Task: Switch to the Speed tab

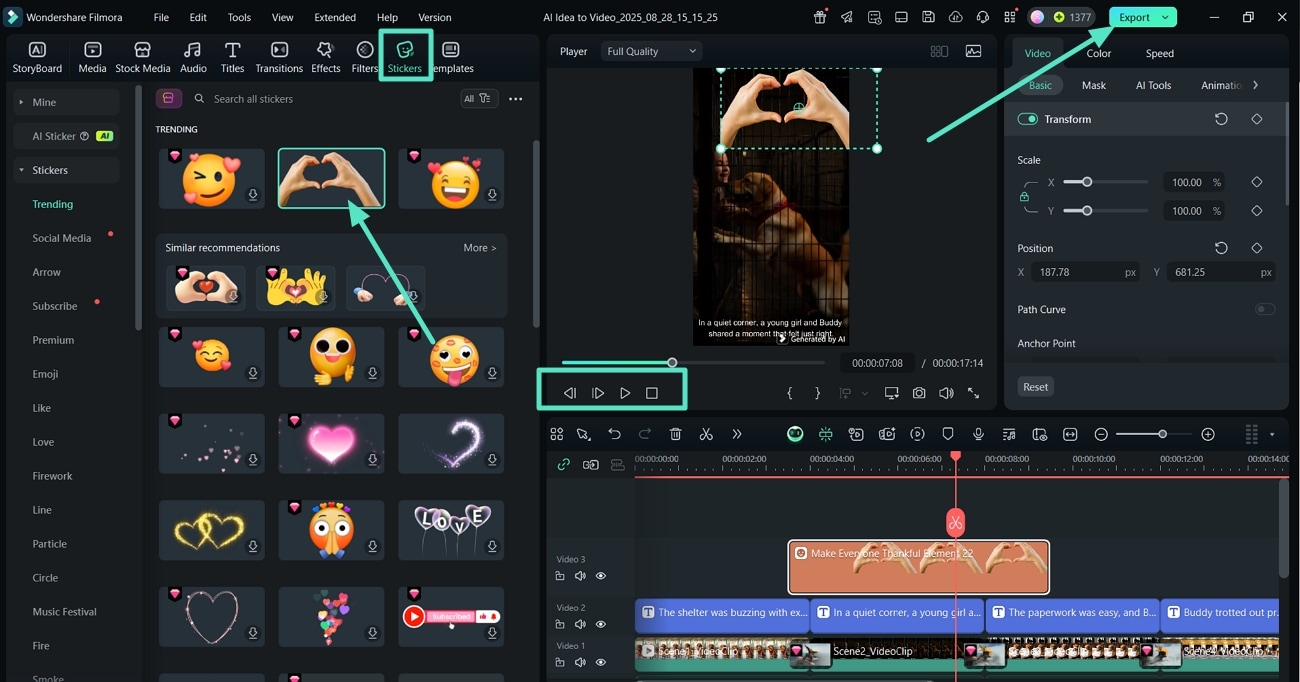Action: pos(1160,53)
